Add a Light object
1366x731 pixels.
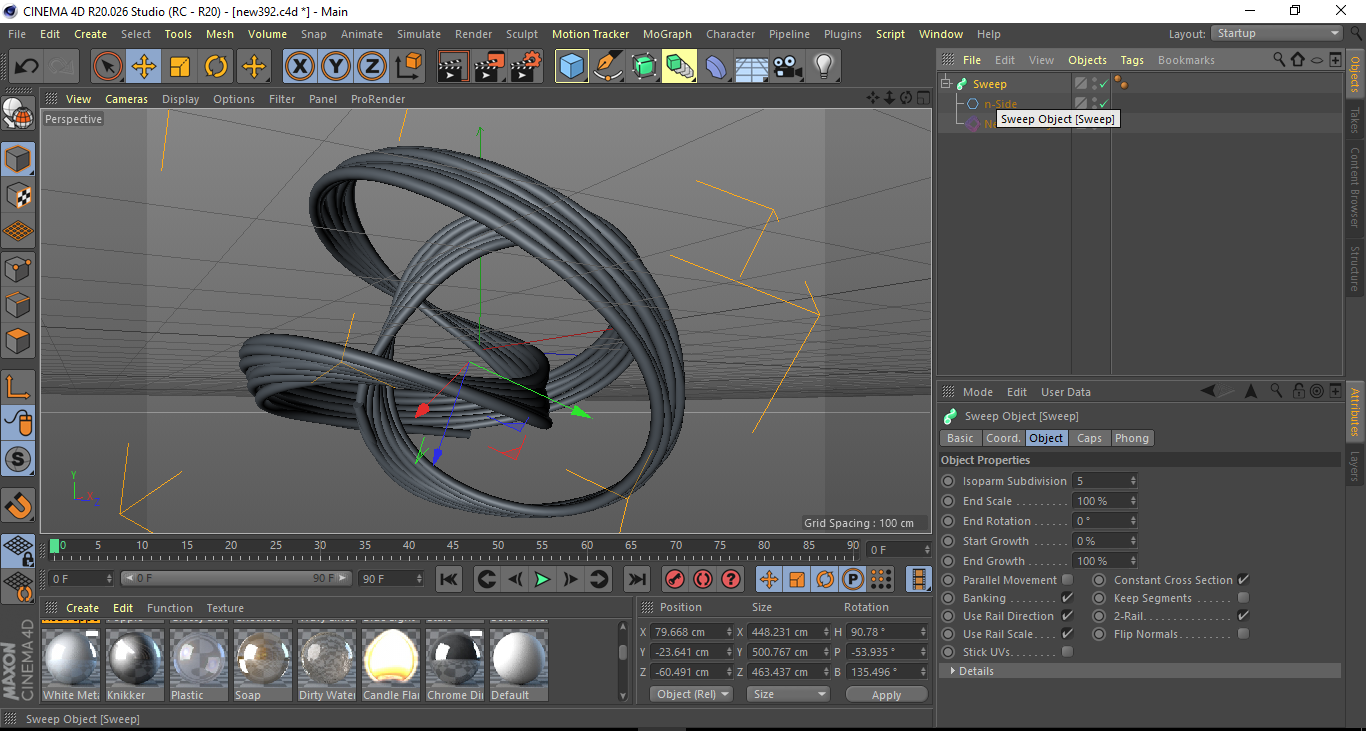[x=824, y=67]
